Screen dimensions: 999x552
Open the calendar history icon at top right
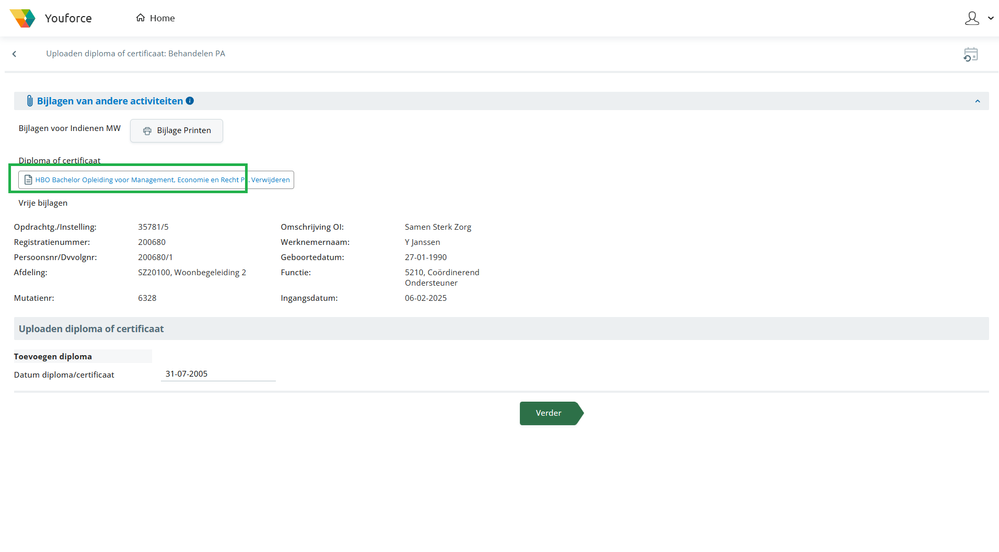click(x=970, y=55)
